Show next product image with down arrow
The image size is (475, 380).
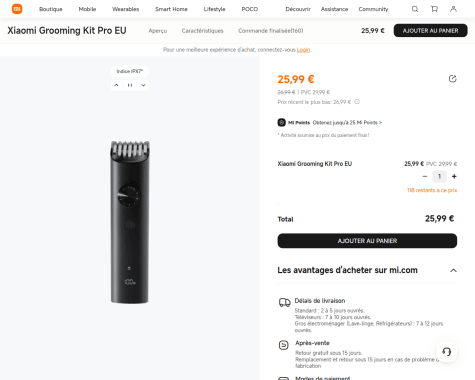point(143,85)
